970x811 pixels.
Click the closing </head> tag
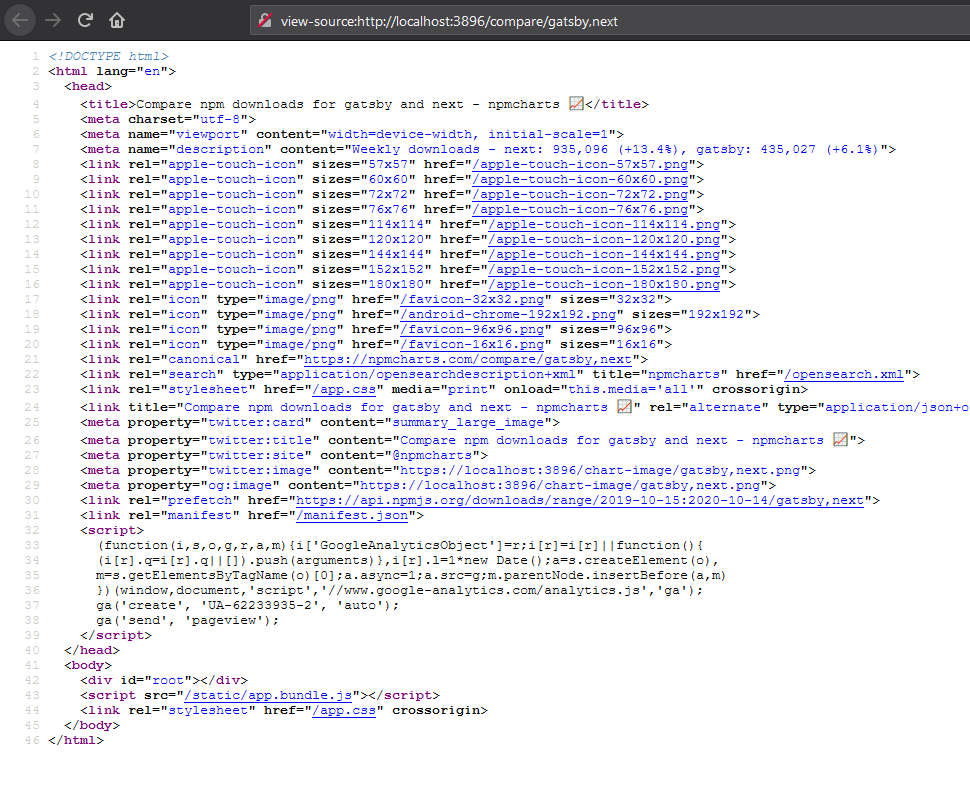(x=92, y=651)
